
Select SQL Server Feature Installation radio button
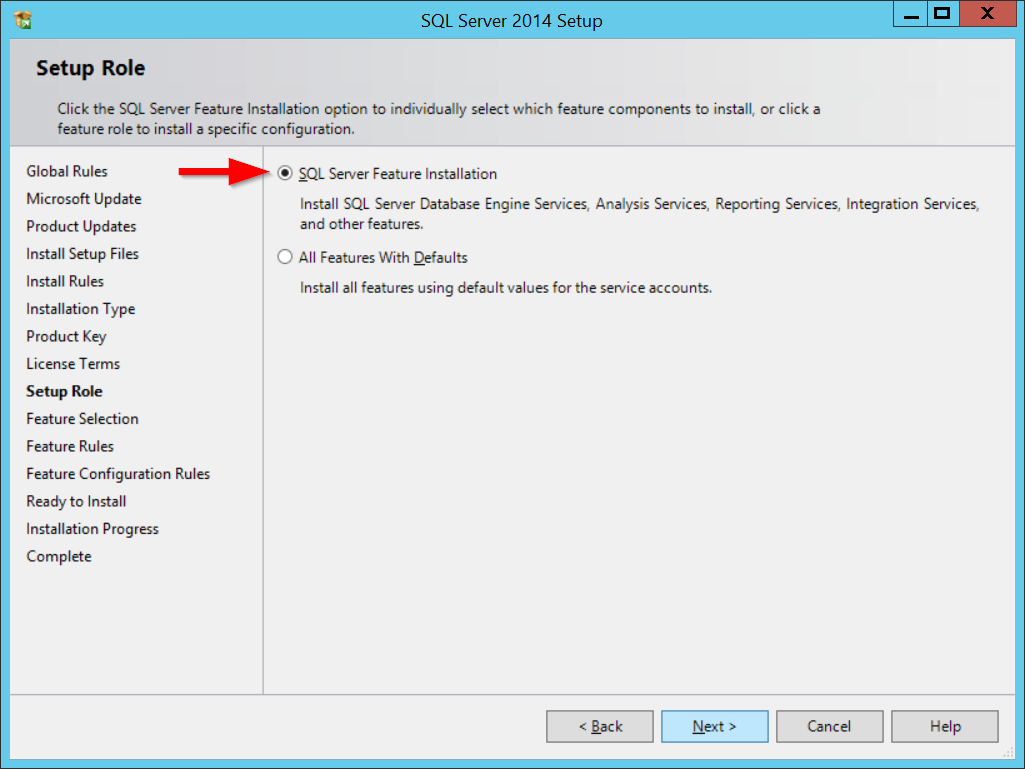(x=286, y=174)
